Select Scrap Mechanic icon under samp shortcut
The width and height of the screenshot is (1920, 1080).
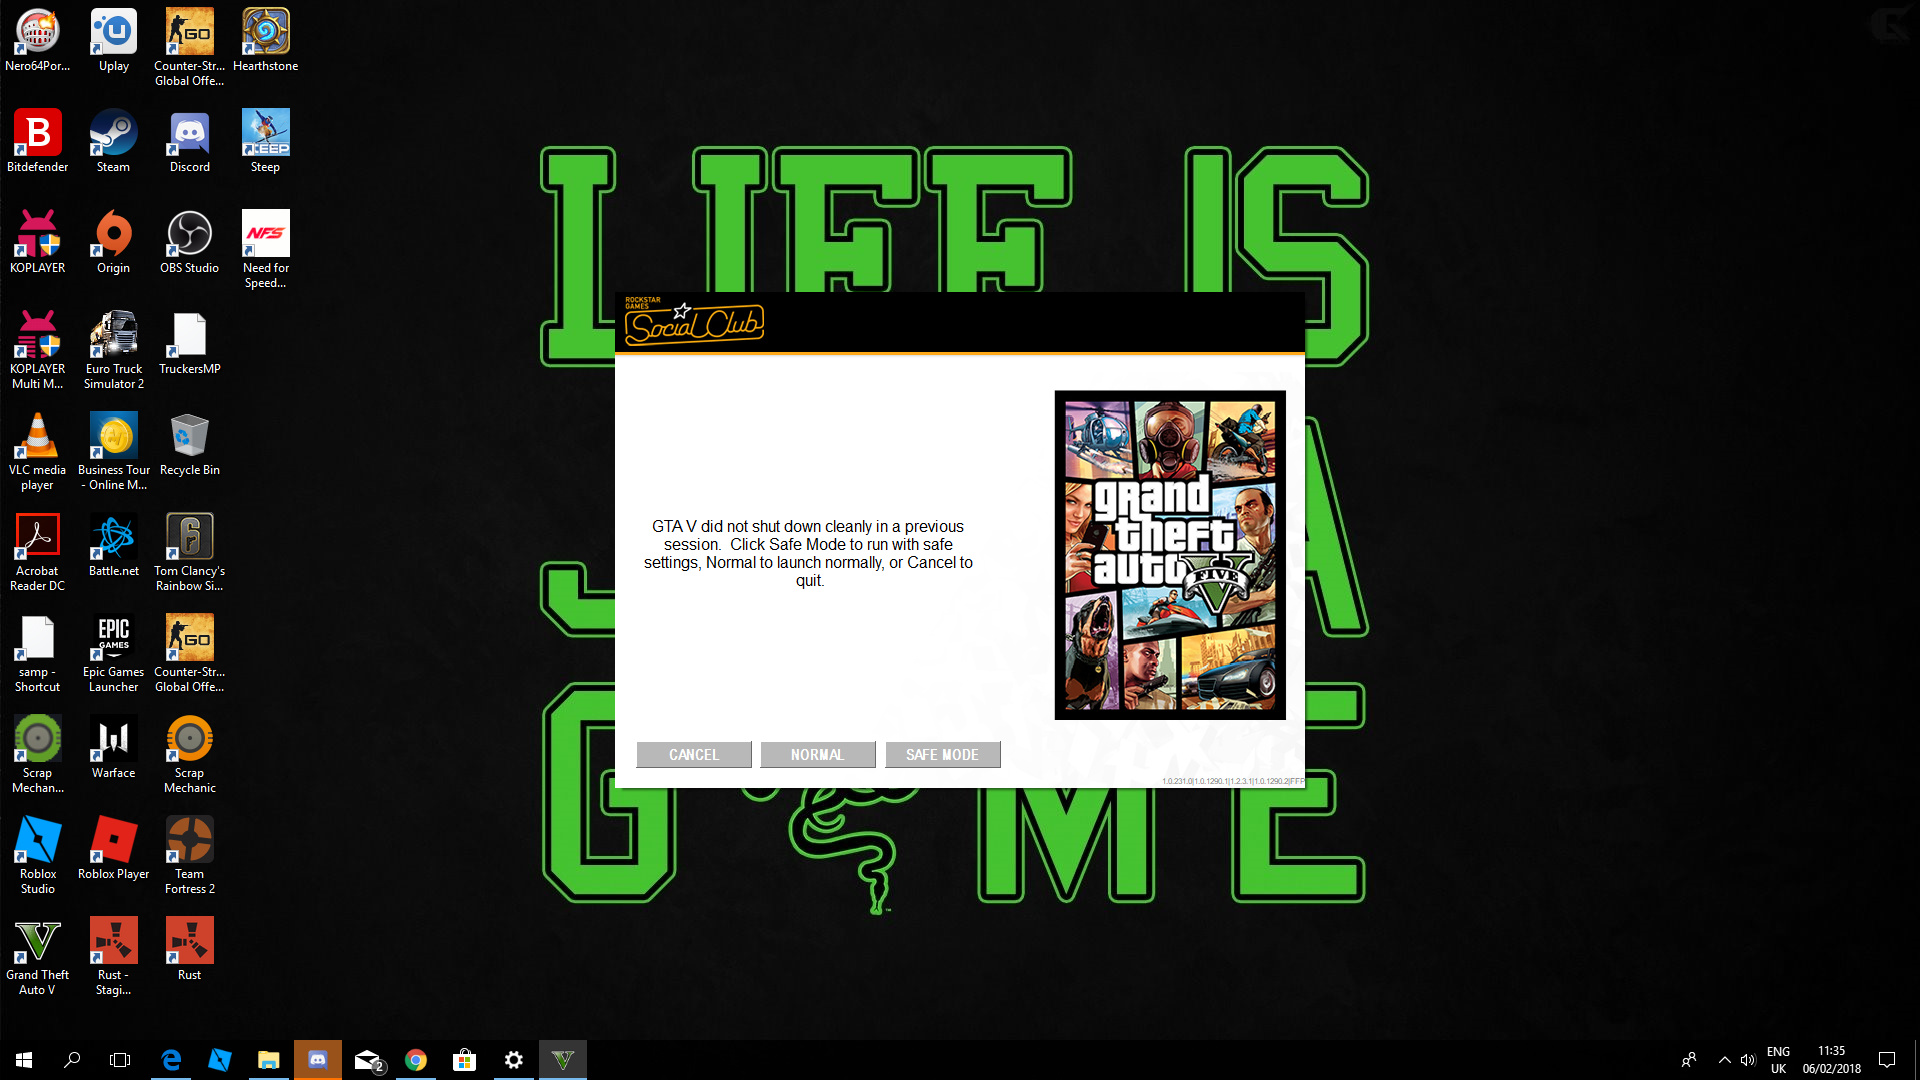[38, 755]
